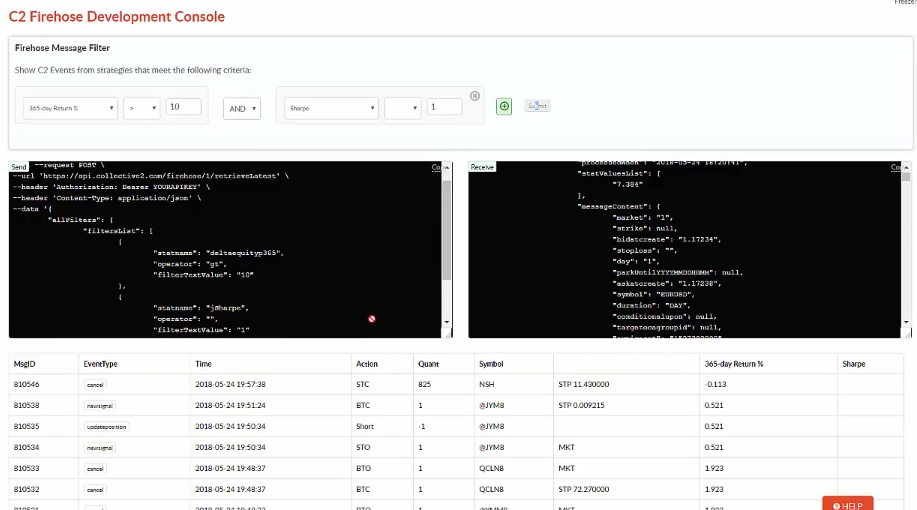Copy the Receive panel contents
Image resolution: width=917 pixels, height=510 pixels.
(x=896, y=167)
